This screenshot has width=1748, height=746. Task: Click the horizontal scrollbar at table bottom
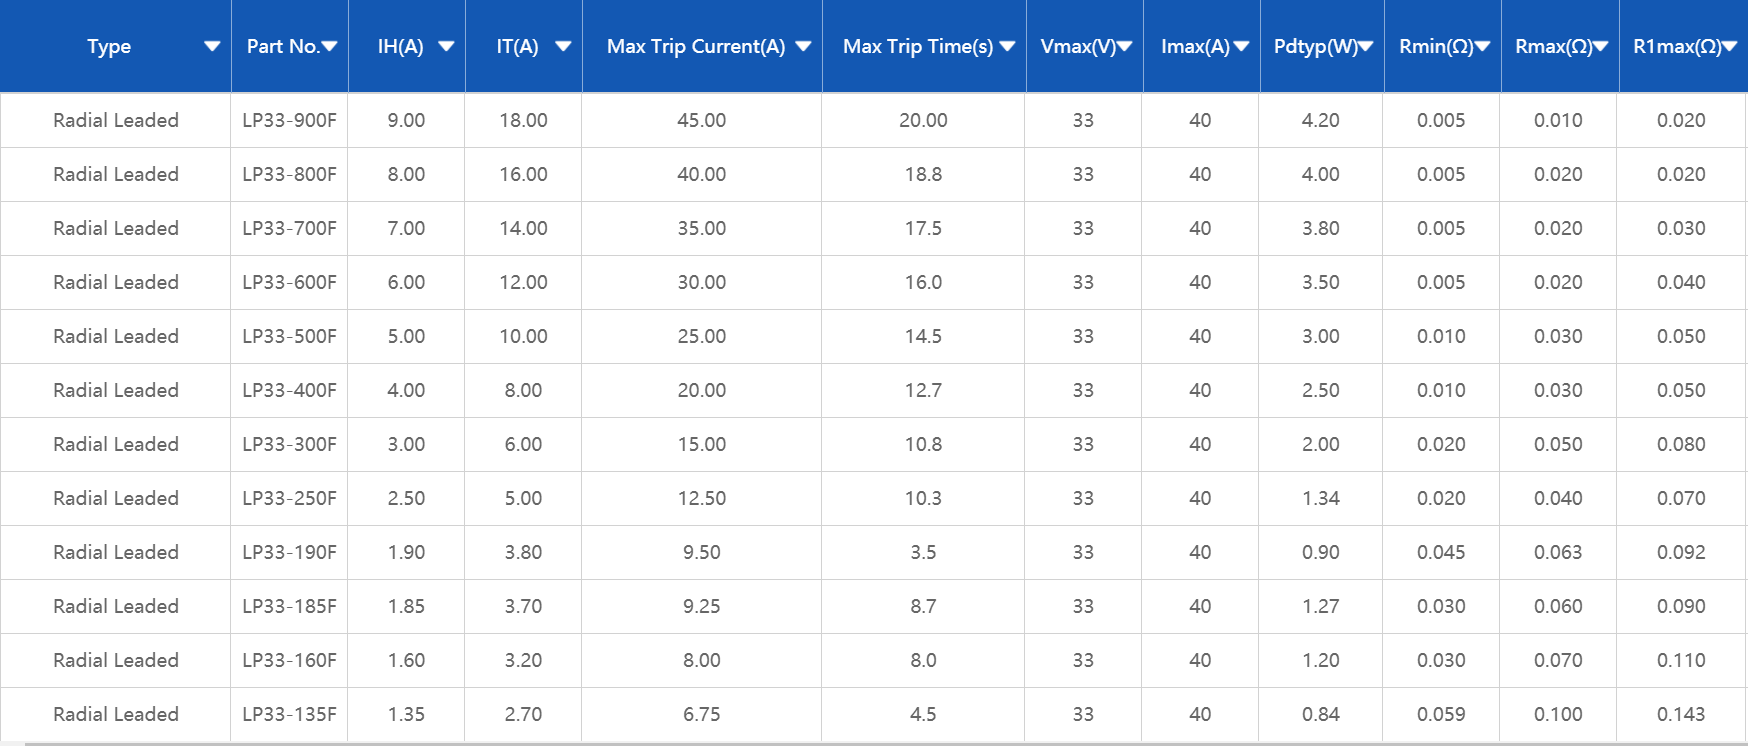[x=874, y=743]
